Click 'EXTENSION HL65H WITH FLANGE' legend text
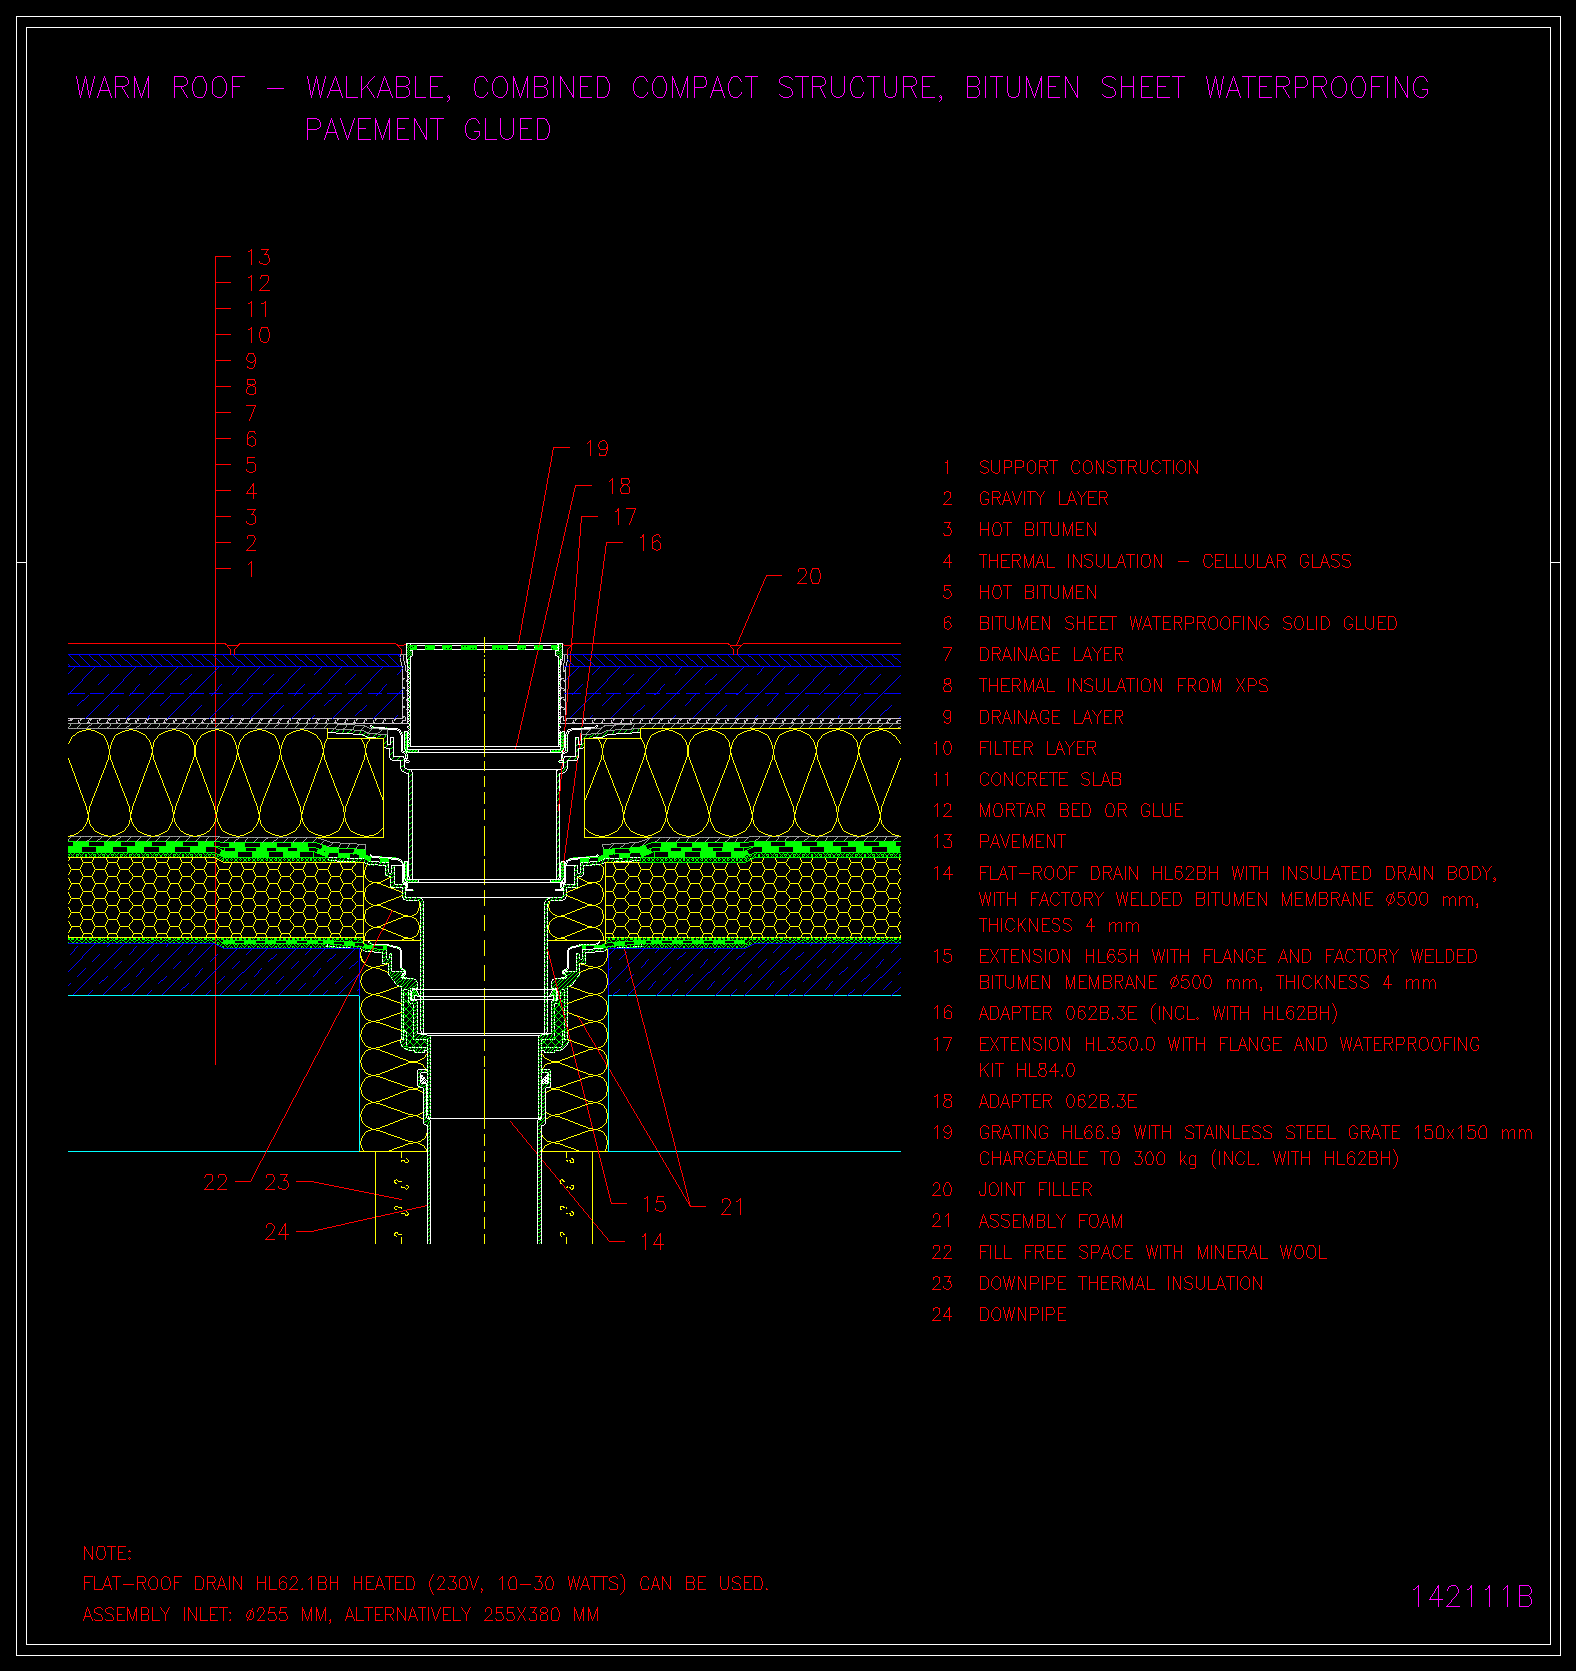The image size is (1576, 1671). click(x=1228, y=969)
